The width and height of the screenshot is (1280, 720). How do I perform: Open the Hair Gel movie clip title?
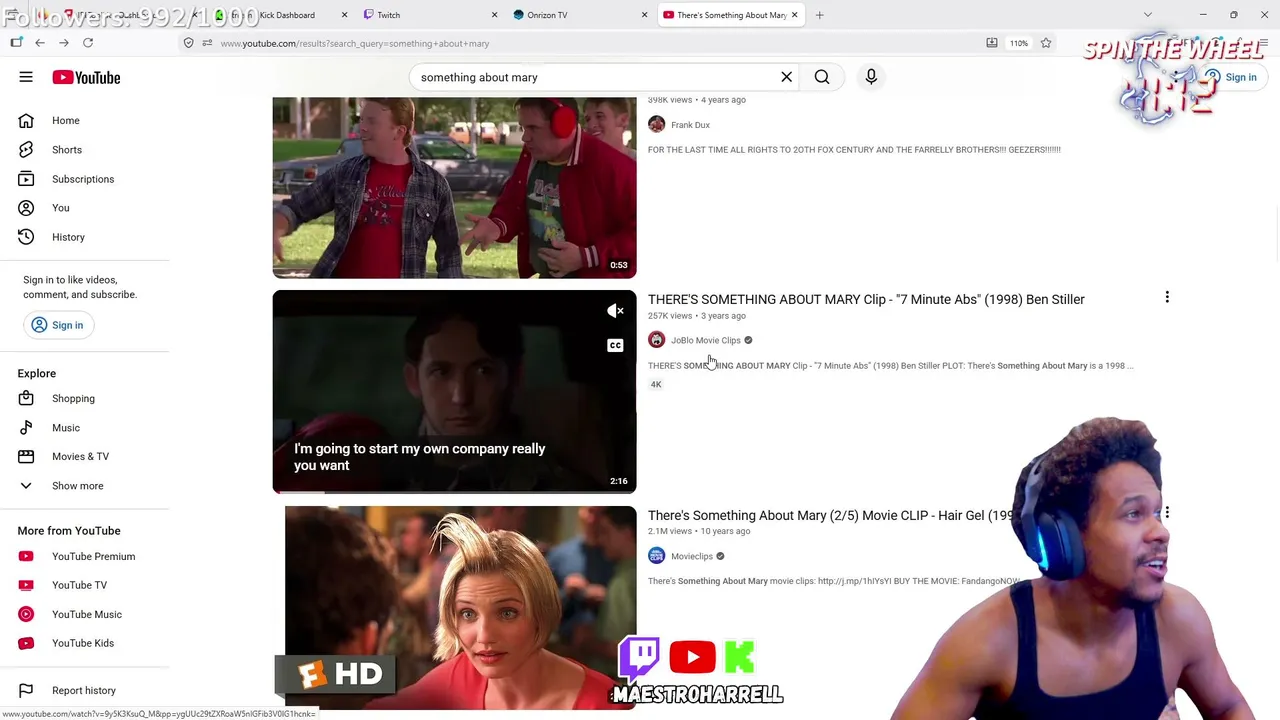[831, 515]
